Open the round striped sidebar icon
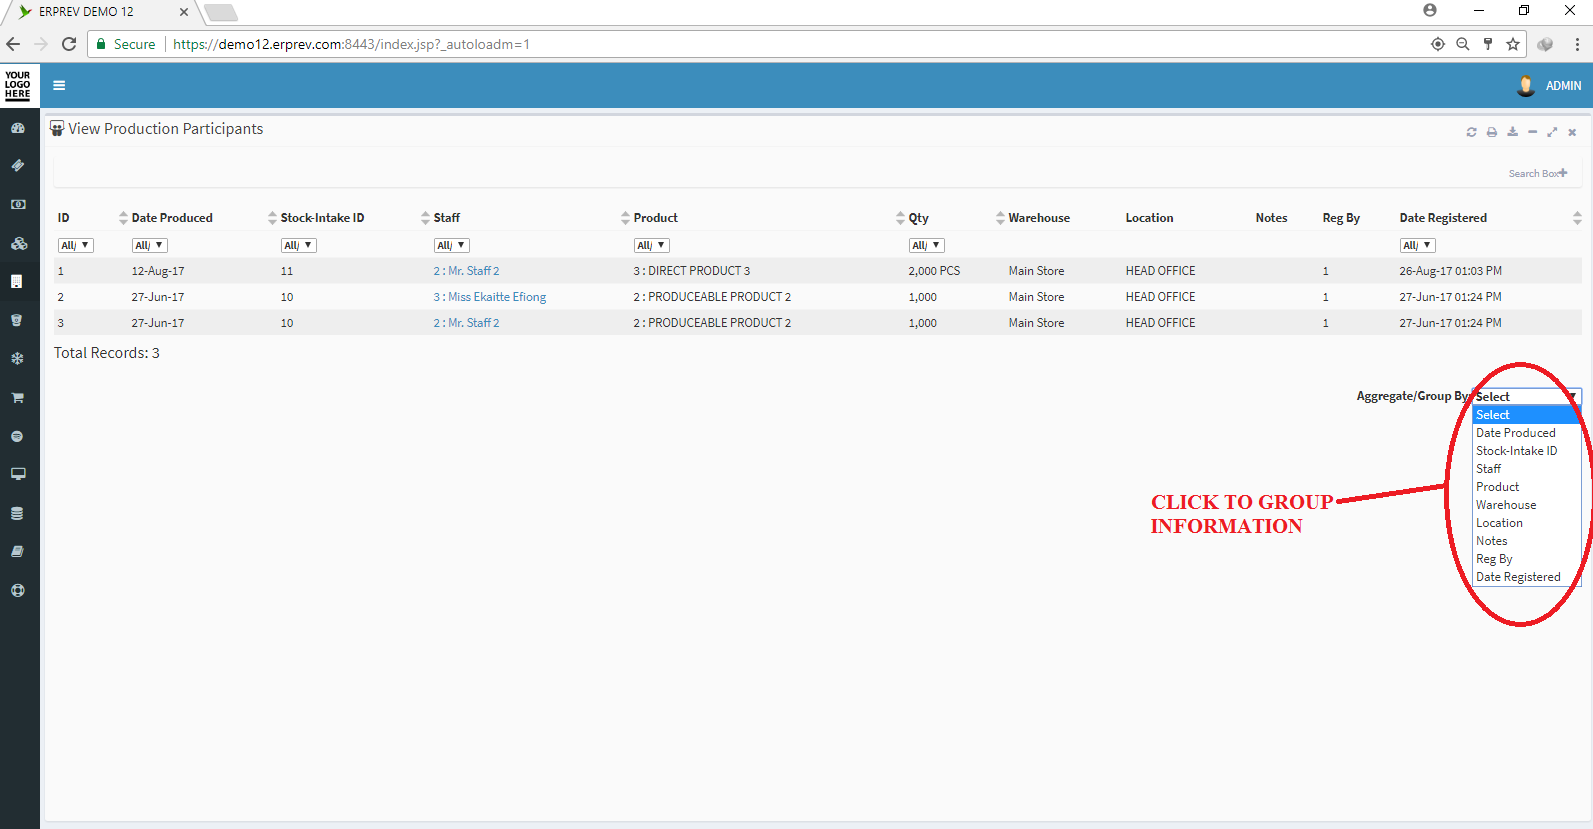This screenshot has width=1593, height=829. (17, 436)
